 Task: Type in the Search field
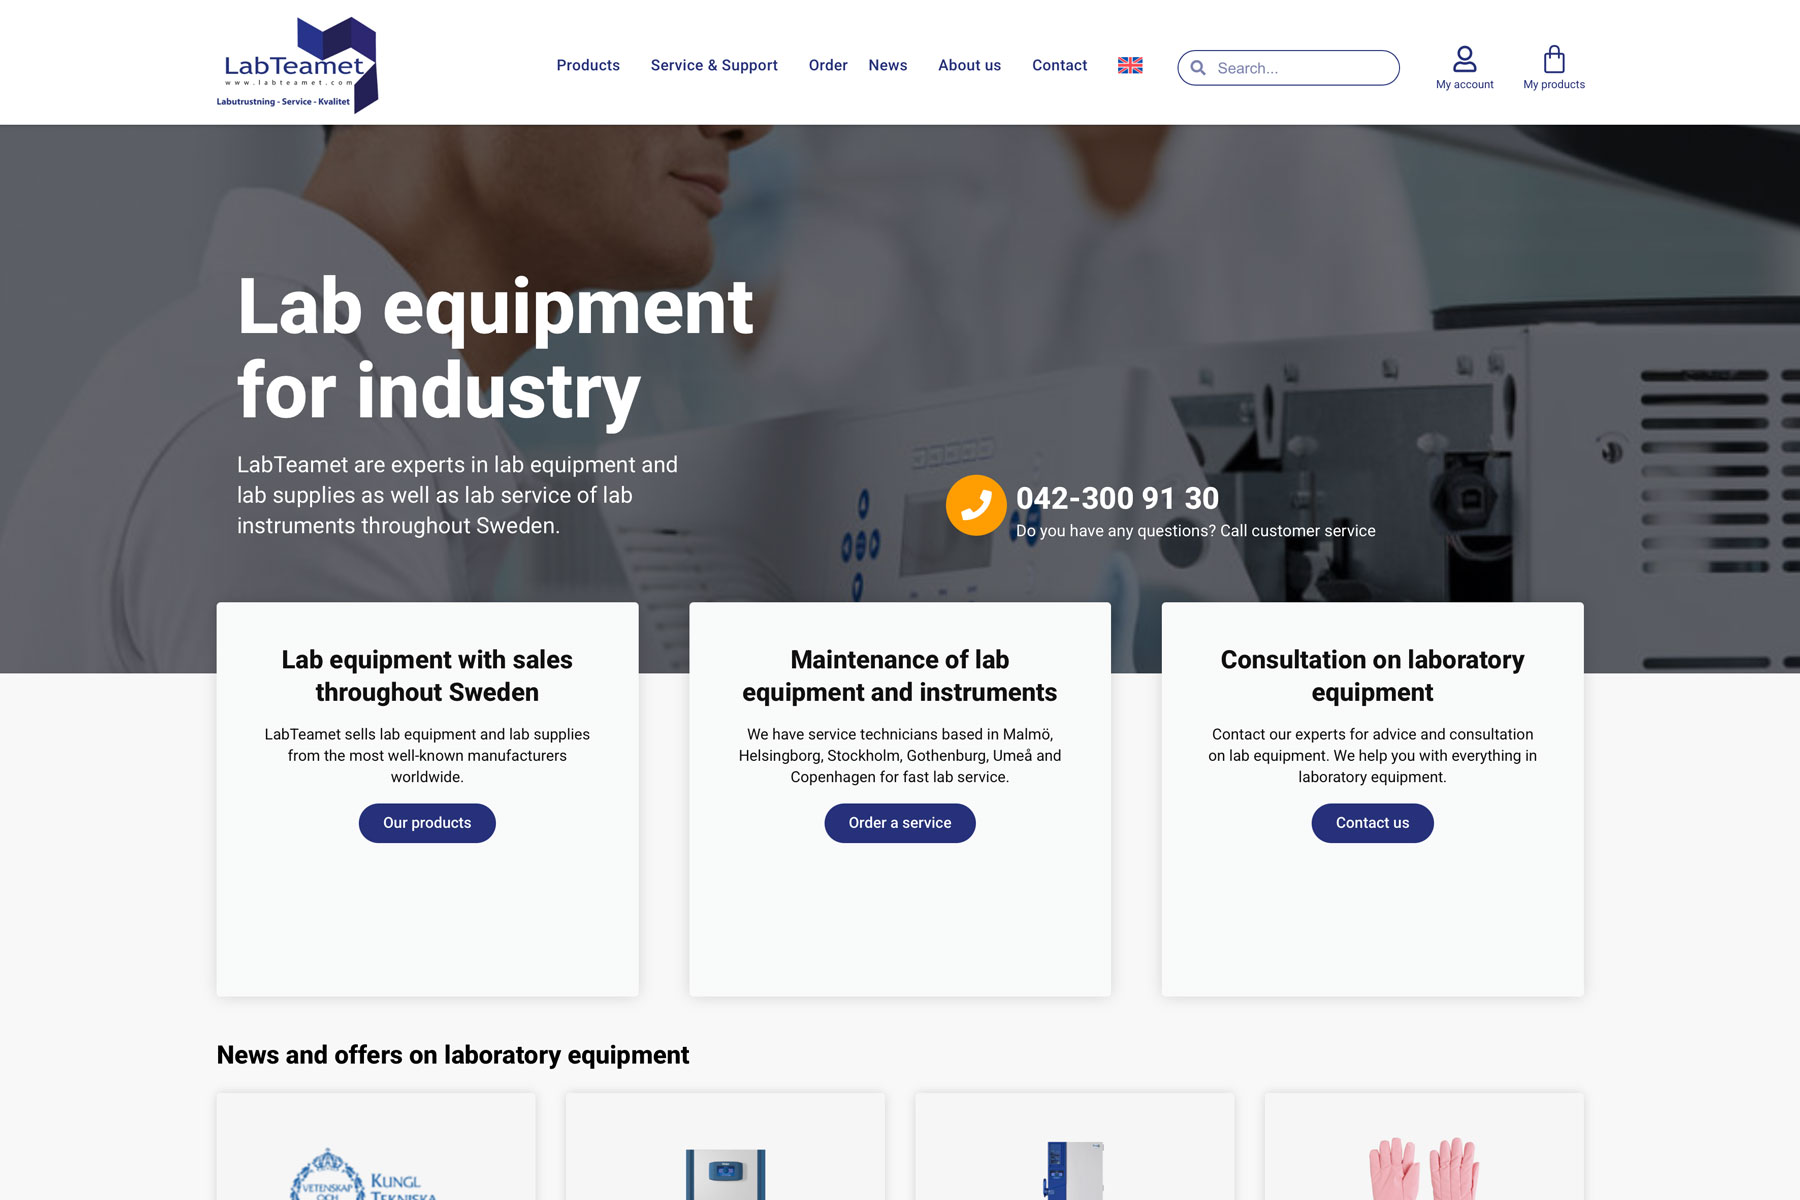click(x=1300, y=68)
